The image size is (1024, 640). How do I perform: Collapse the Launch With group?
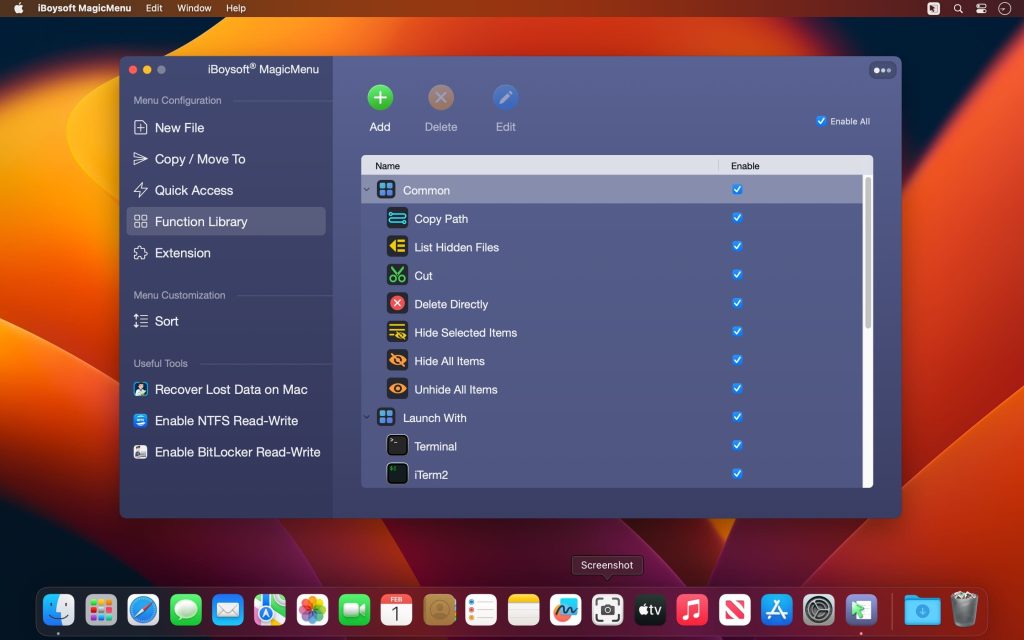[x=366, y=417]
